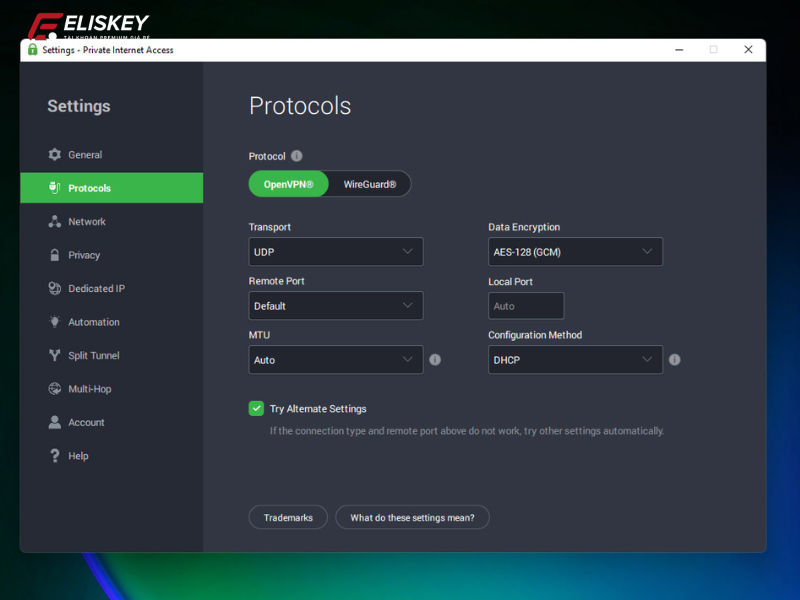
Task: Click info icon beside Configuration Method
Action: [675, 360]
